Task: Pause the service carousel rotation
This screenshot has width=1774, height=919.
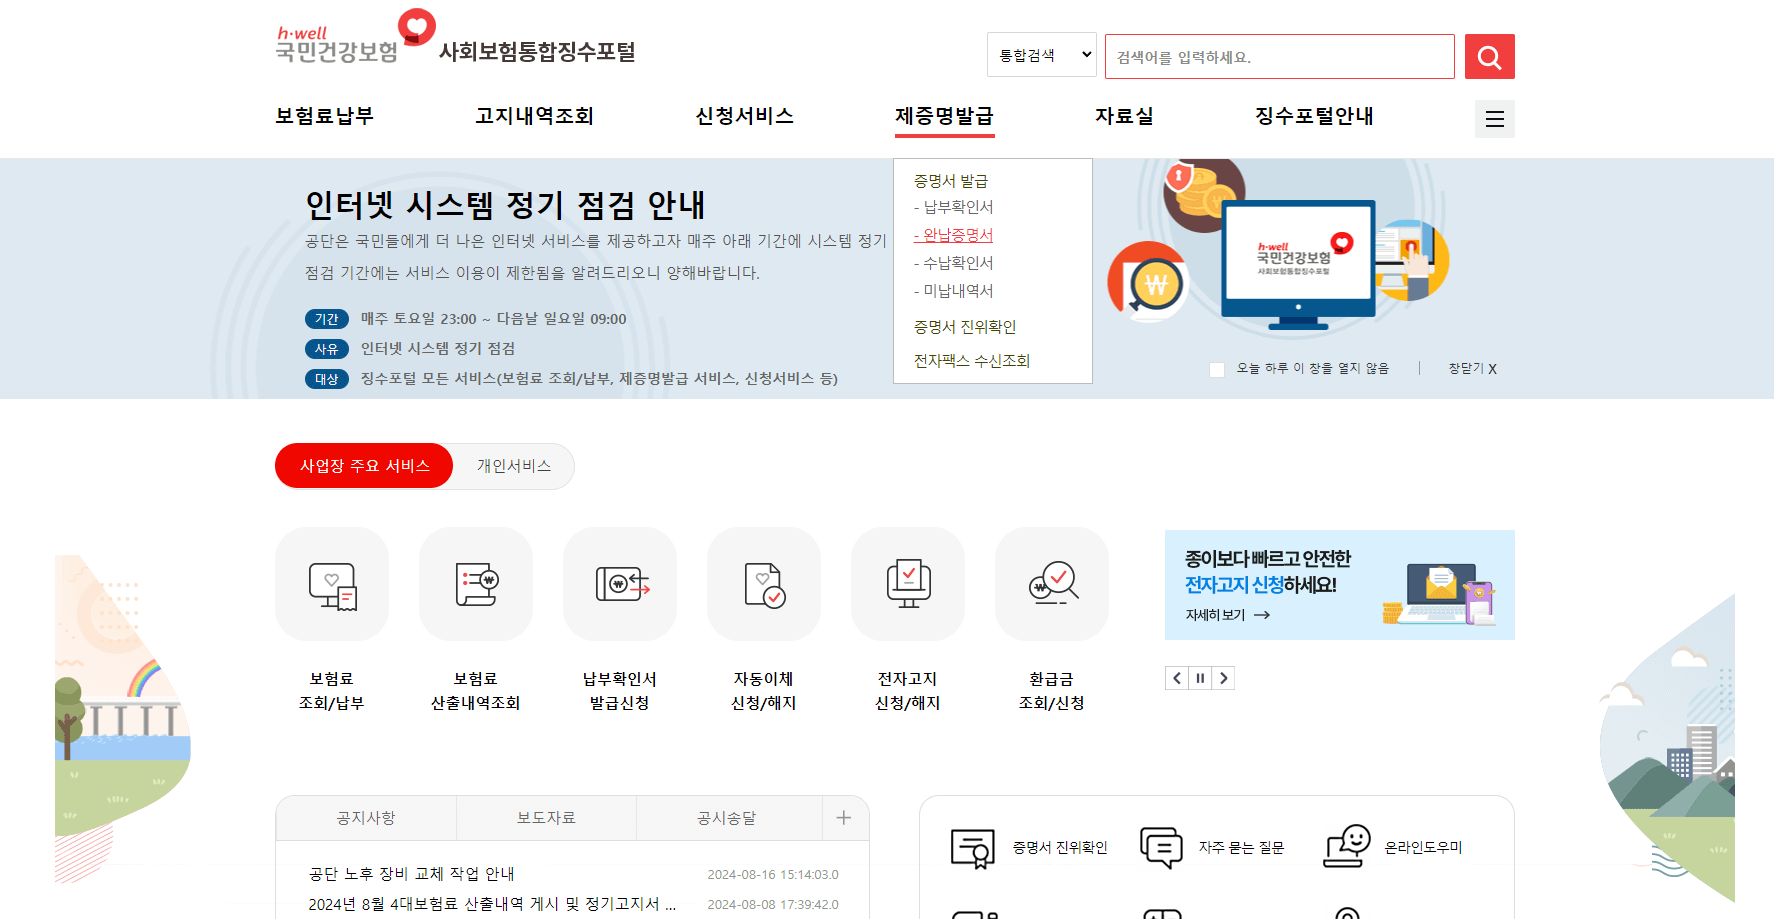Action: pos(1200,678)
